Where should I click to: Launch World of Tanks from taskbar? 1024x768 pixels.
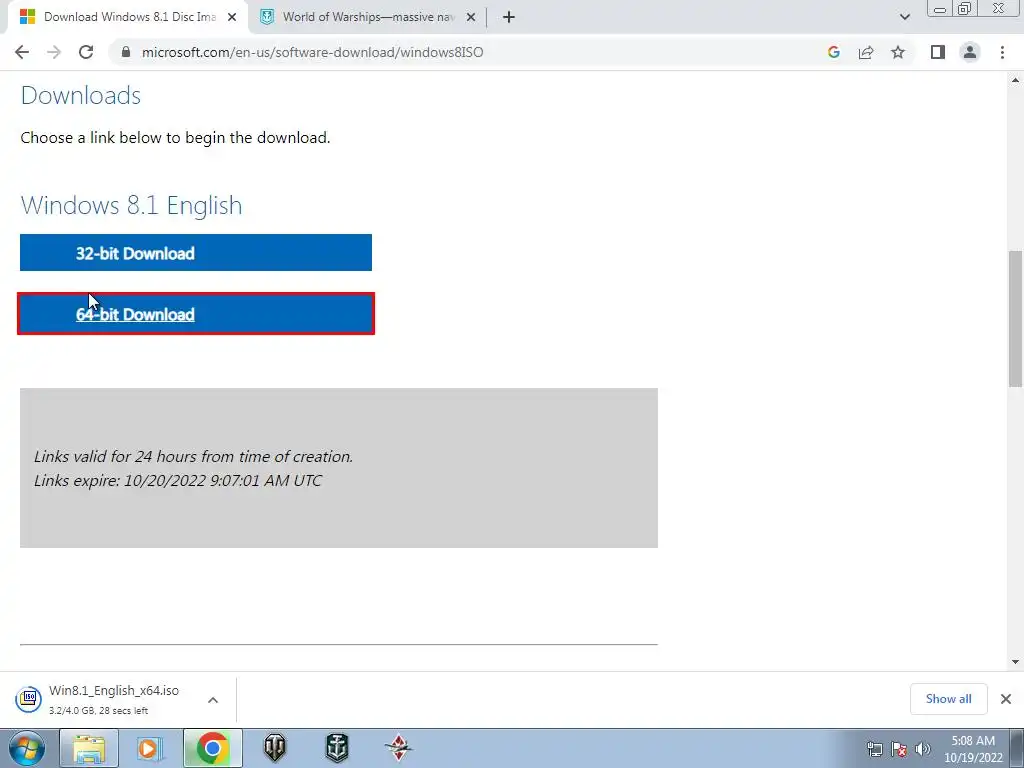coord(274,748)
